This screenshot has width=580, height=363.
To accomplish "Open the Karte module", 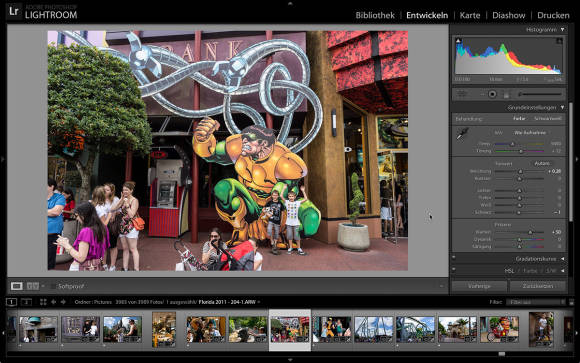I will (470, 16).
